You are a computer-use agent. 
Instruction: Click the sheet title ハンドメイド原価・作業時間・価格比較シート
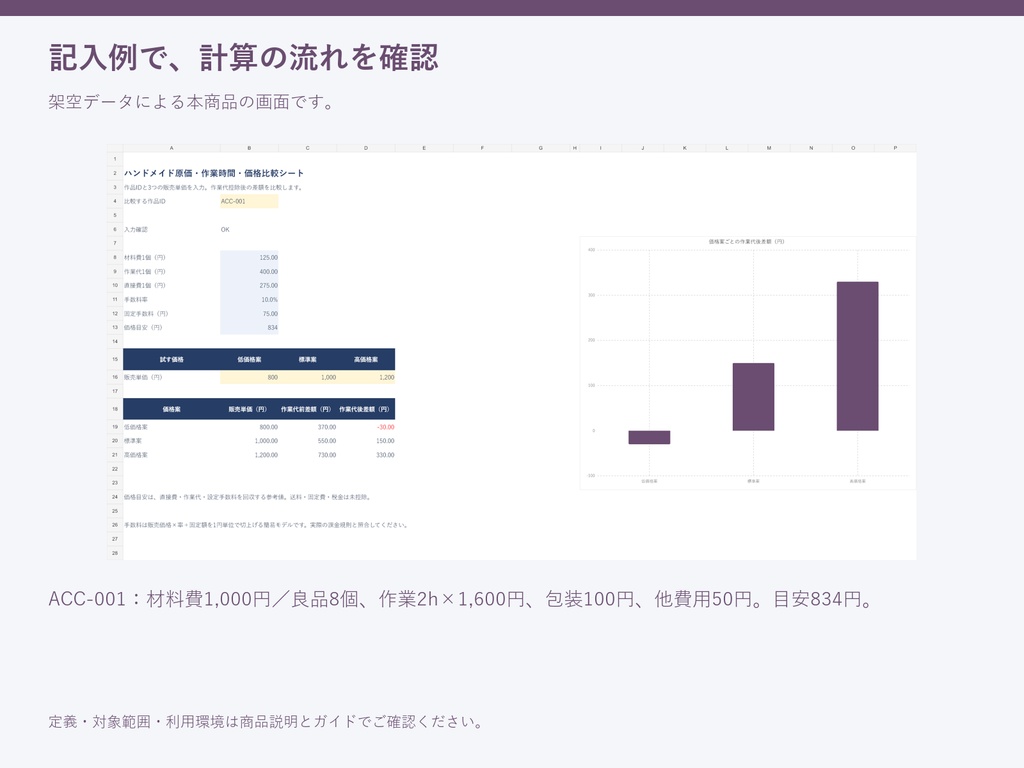point(214,173)
